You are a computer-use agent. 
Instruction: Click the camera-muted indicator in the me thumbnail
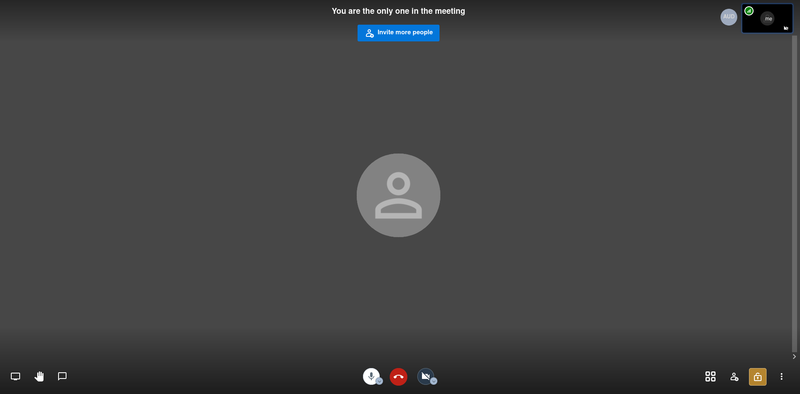pos(786,28)
